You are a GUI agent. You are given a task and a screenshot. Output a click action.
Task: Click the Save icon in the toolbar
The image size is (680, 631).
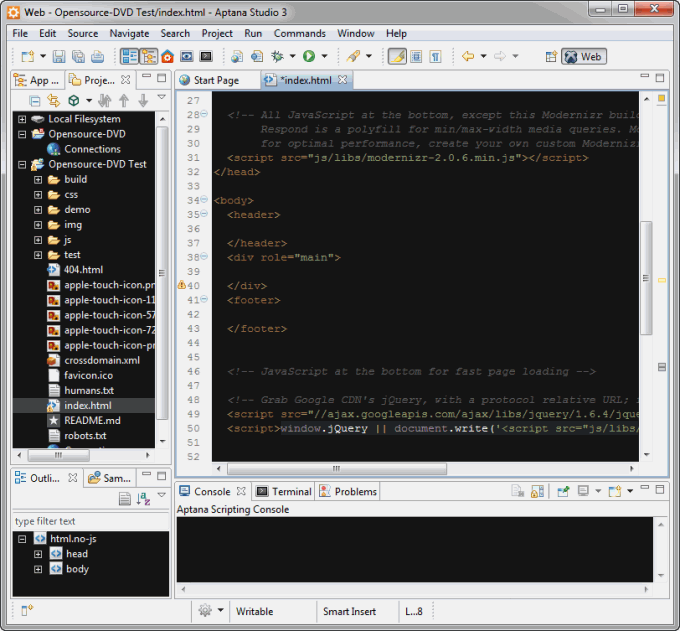click(x=59, y=57)
